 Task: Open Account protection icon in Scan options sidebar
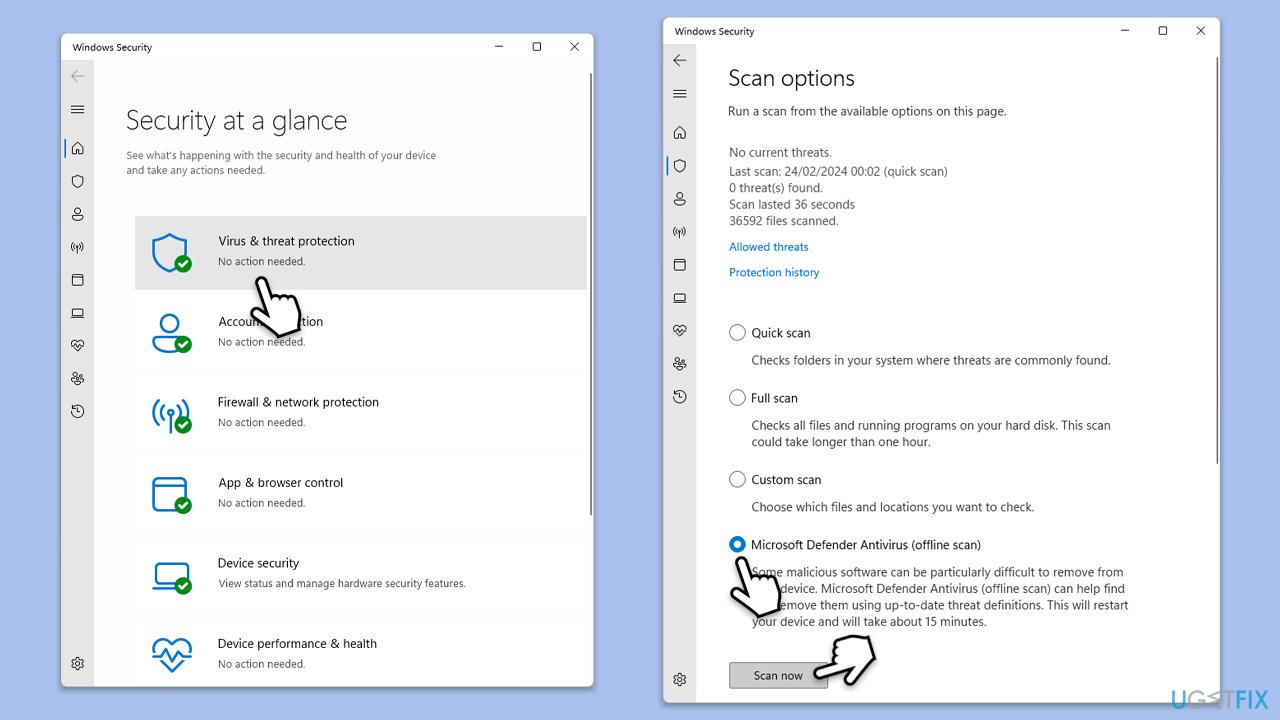click(680, 199)
